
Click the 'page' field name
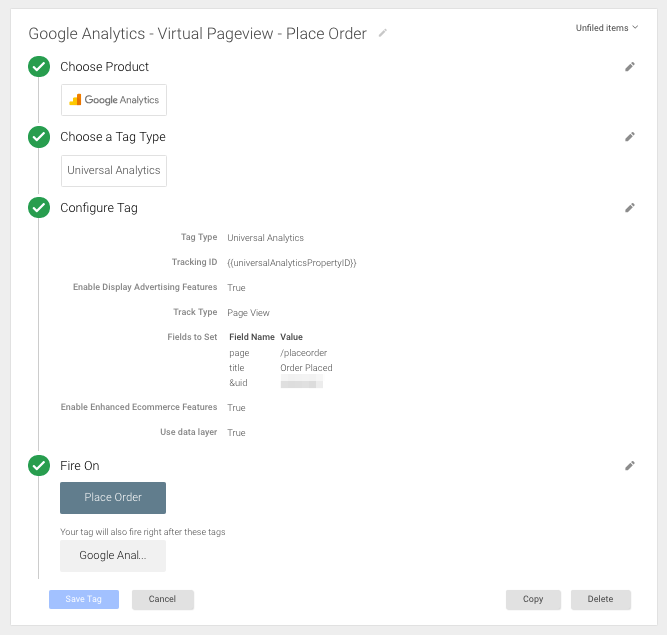click(x=239, y=353)
